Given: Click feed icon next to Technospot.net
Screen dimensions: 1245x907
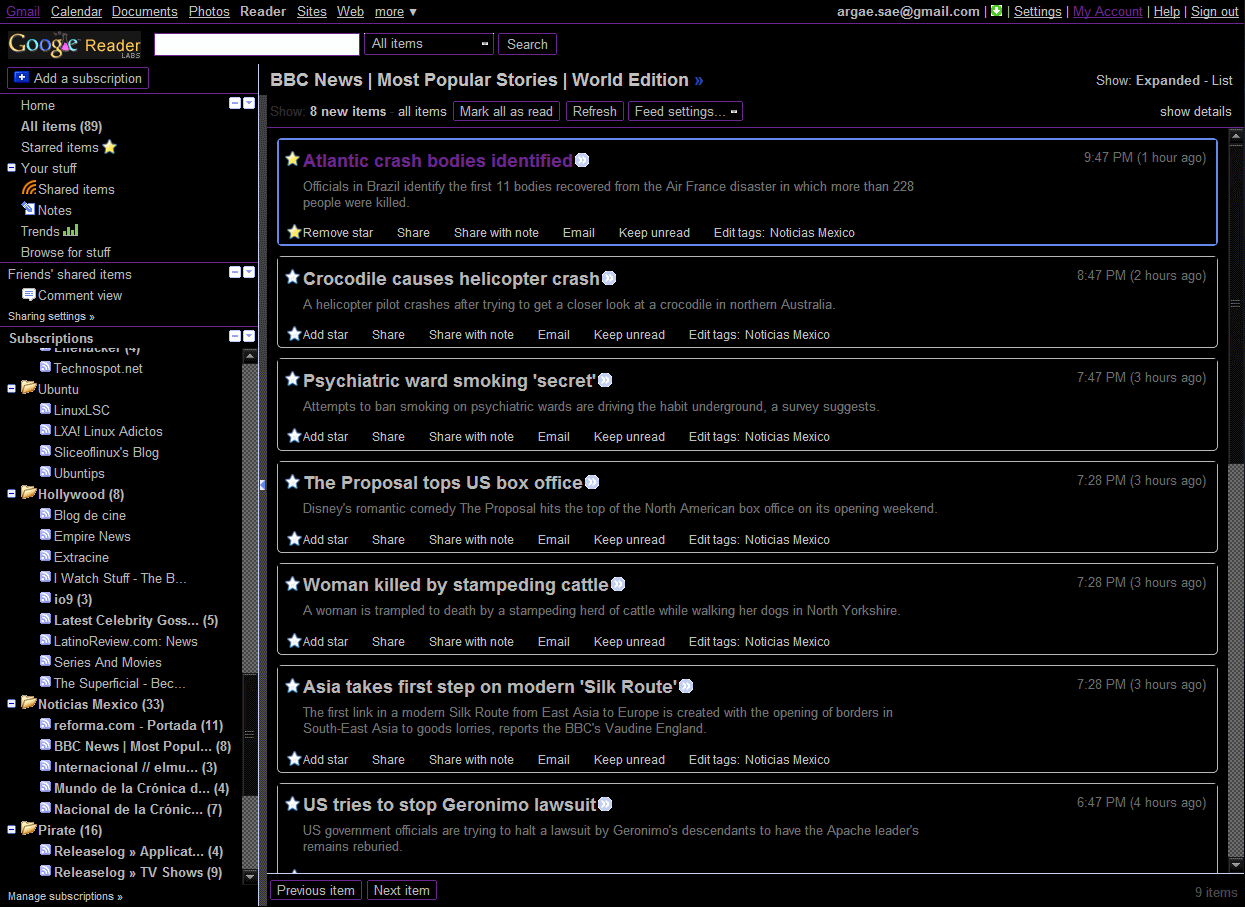Looking at the screenshot, I should pos(45,368).
